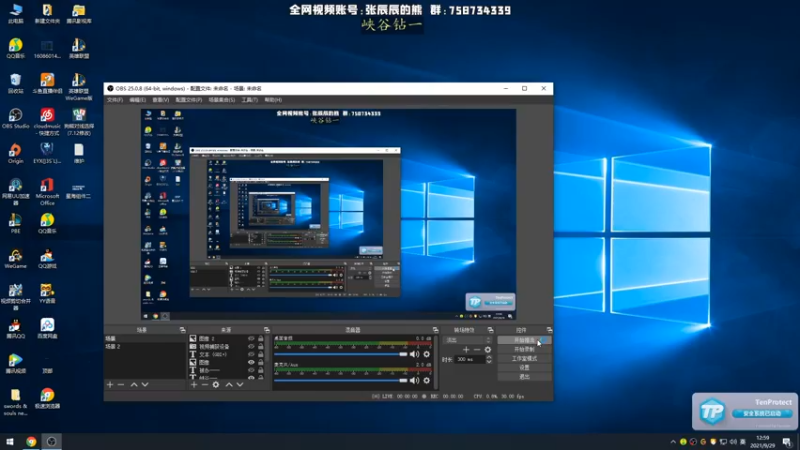Add a new source with the plus icon in 来源 panel
This screenshot has width=800, height=450.
(x=194, y=385)
